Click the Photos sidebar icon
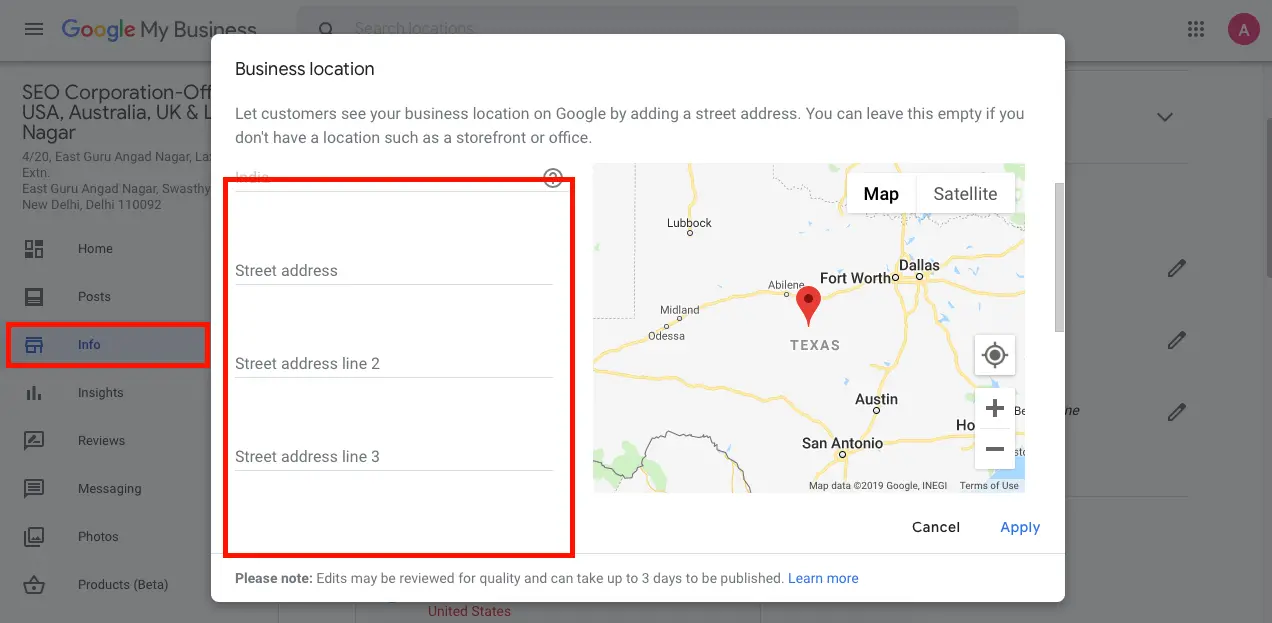This screenshot has width=1272, height=623. click(35, 537)
